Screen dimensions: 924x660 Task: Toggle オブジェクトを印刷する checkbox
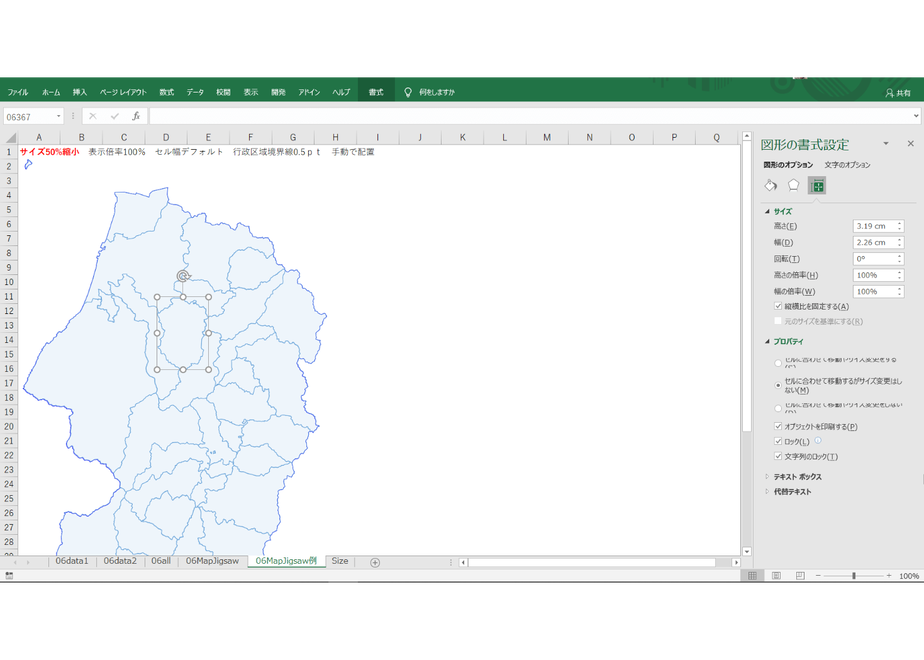tap(778, 426)
